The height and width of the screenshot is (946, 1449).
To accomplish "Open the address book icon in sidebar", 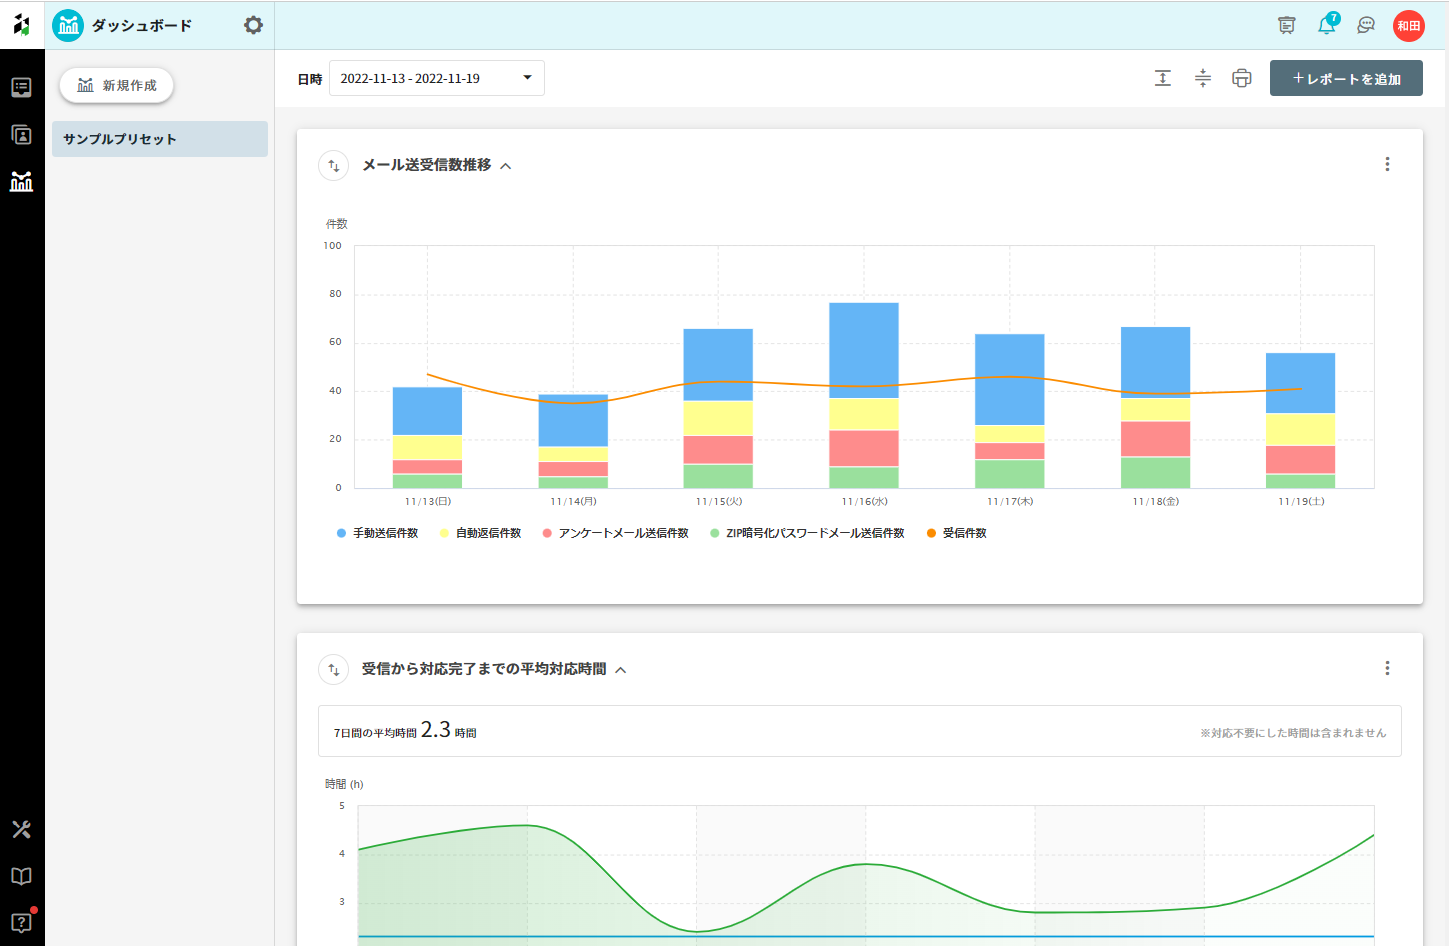I will click(x=21, y=135).
